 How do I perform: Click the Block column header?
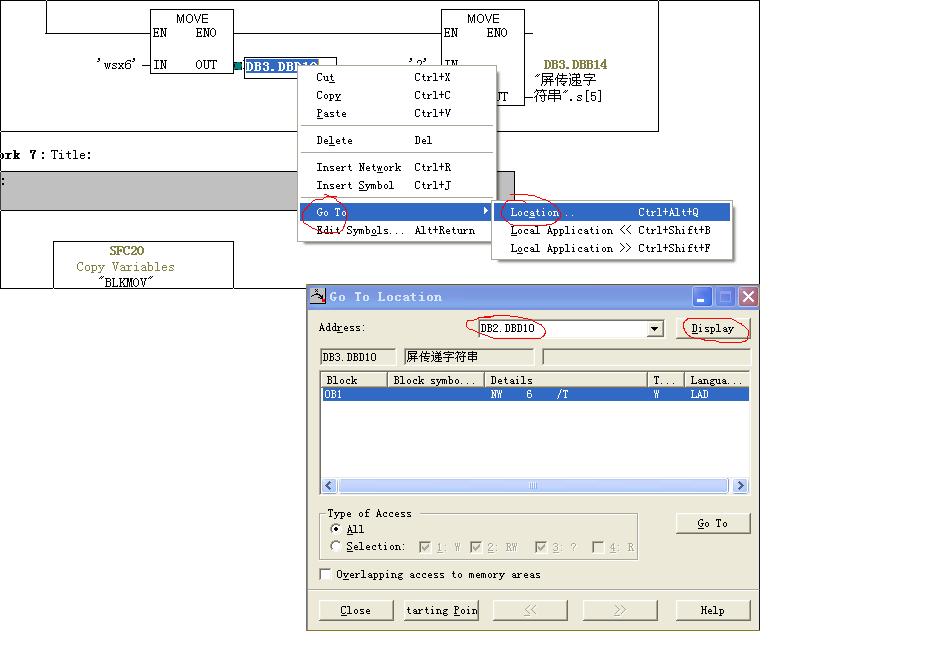coord(352,380)
